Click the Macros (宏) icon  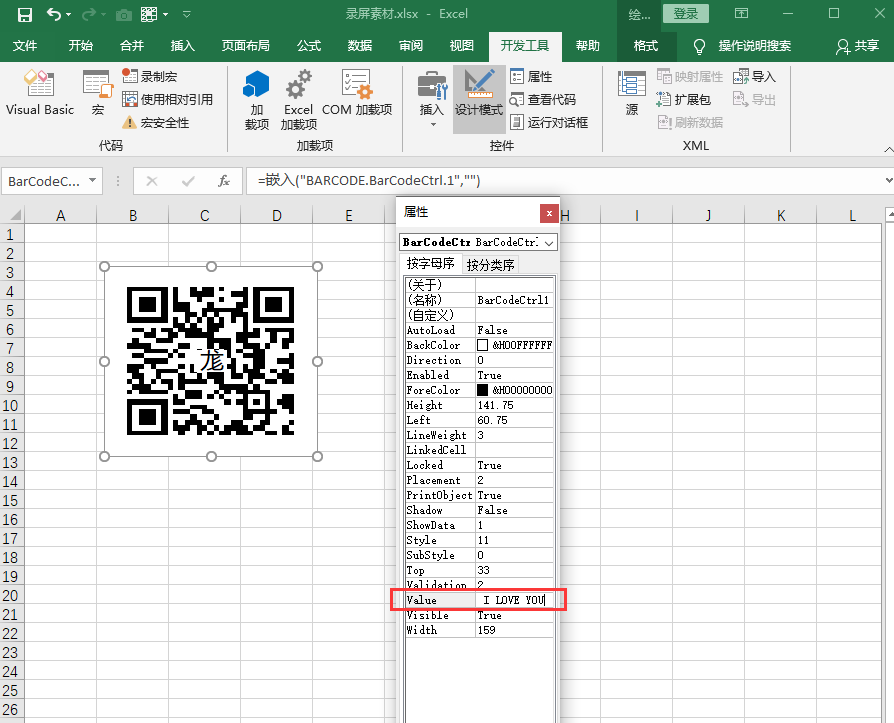[x=98, y=95]
